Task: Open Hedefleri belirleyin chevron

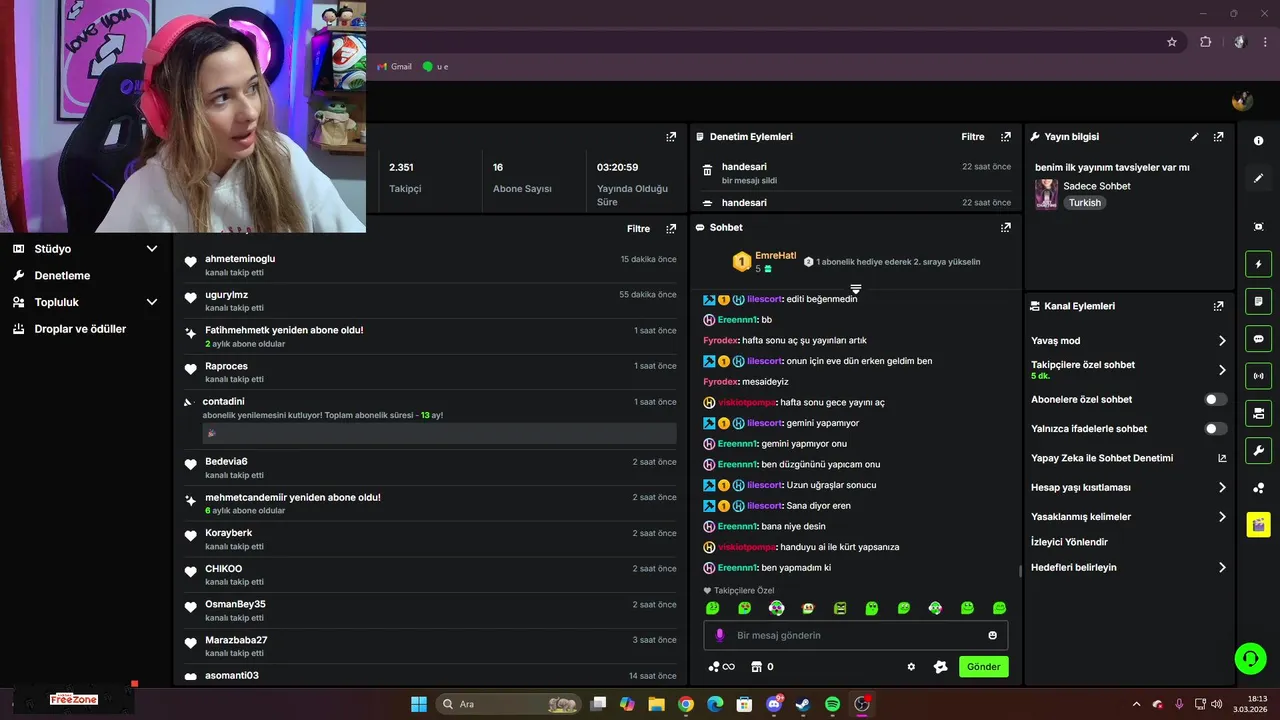Action: 1221,567
